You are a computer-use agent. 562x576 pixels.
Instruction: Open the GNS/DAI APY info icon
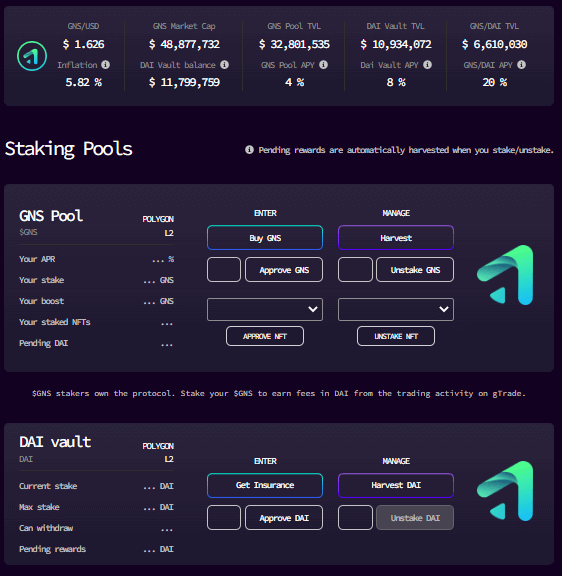(x=521, y=65)
